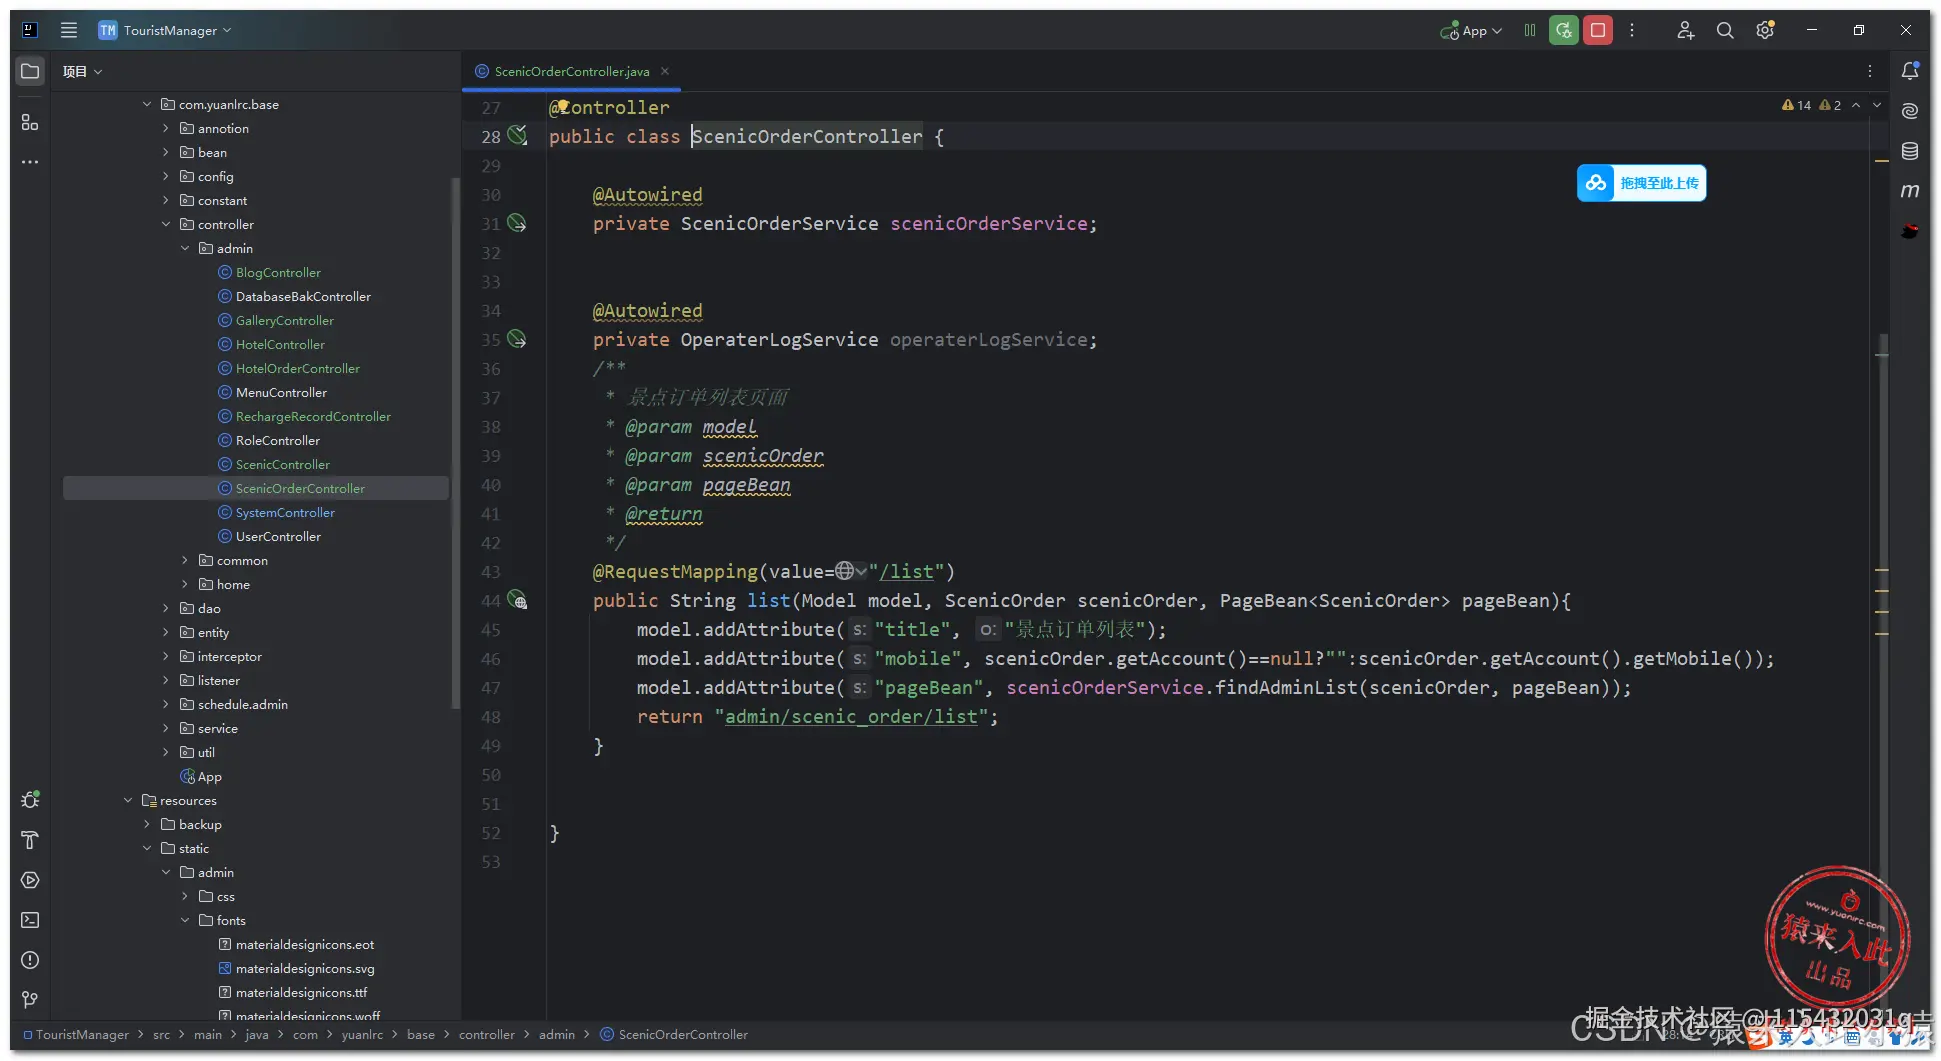
Task: Open the main hamburger menu
Action: click(x=68, y=30)
